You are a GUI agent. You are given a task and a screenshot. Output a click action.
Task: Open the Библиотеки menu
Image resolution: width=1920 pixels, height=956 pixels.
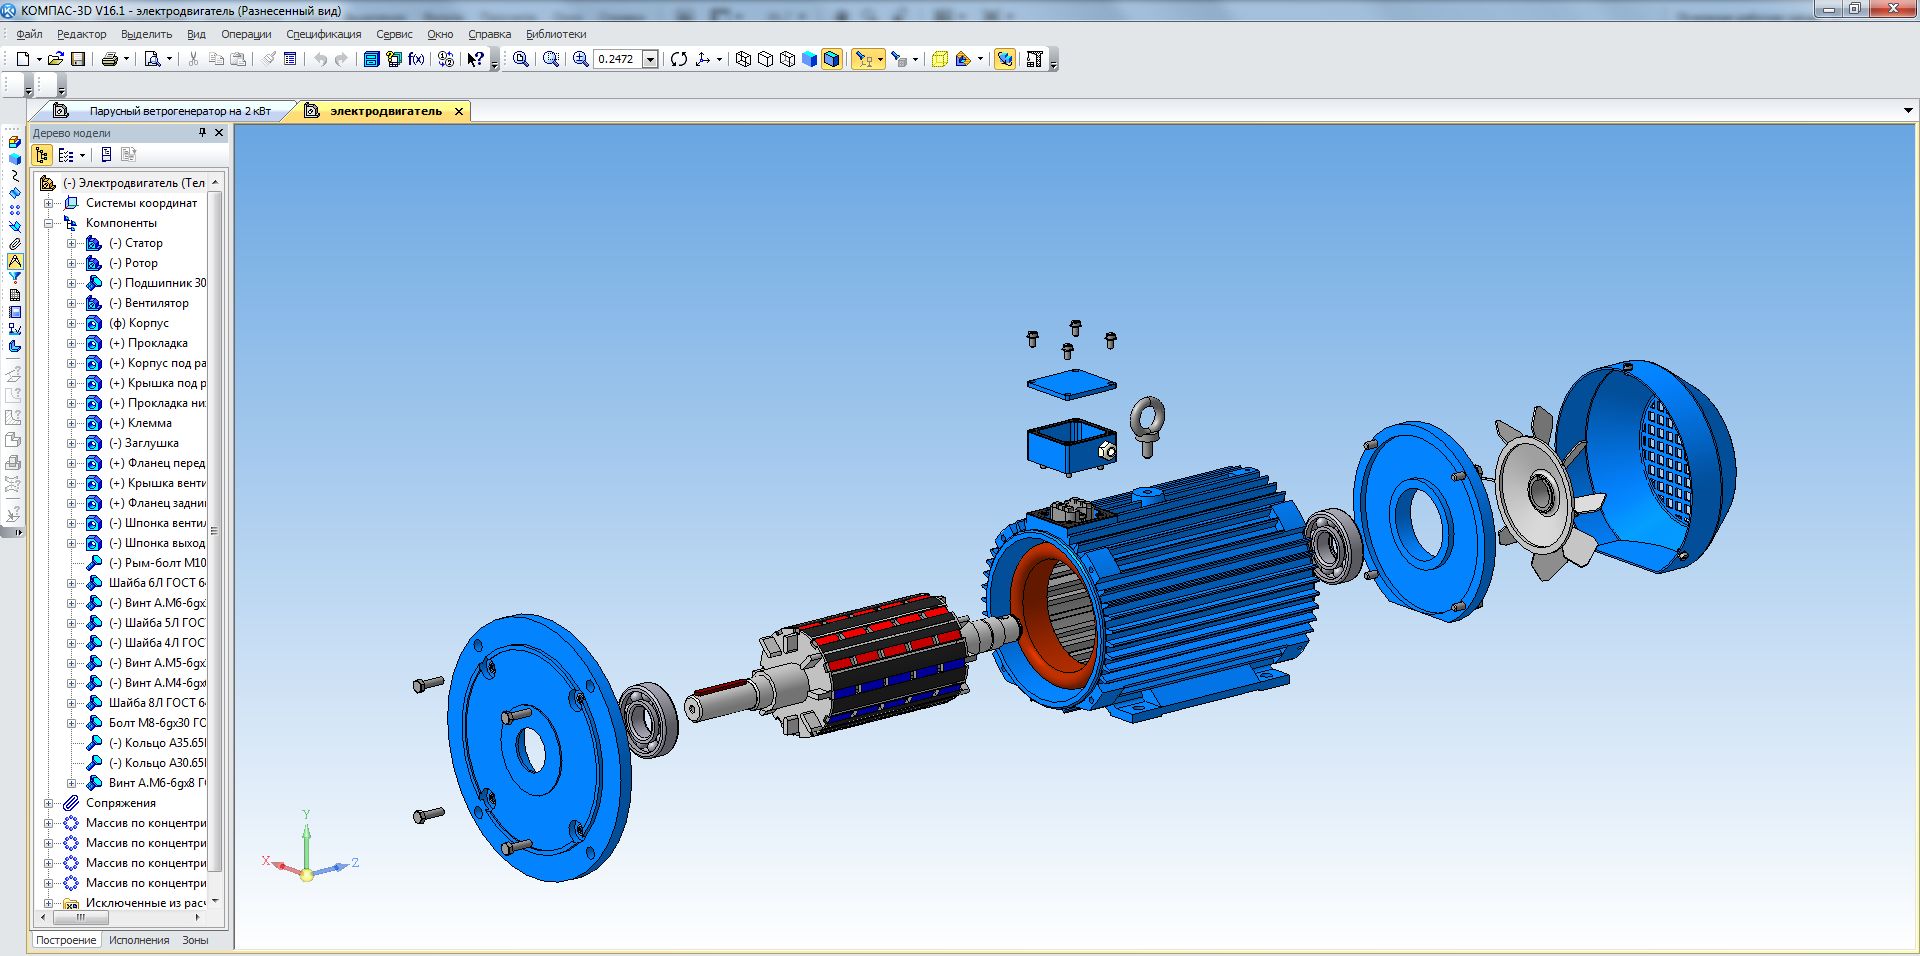556,34
